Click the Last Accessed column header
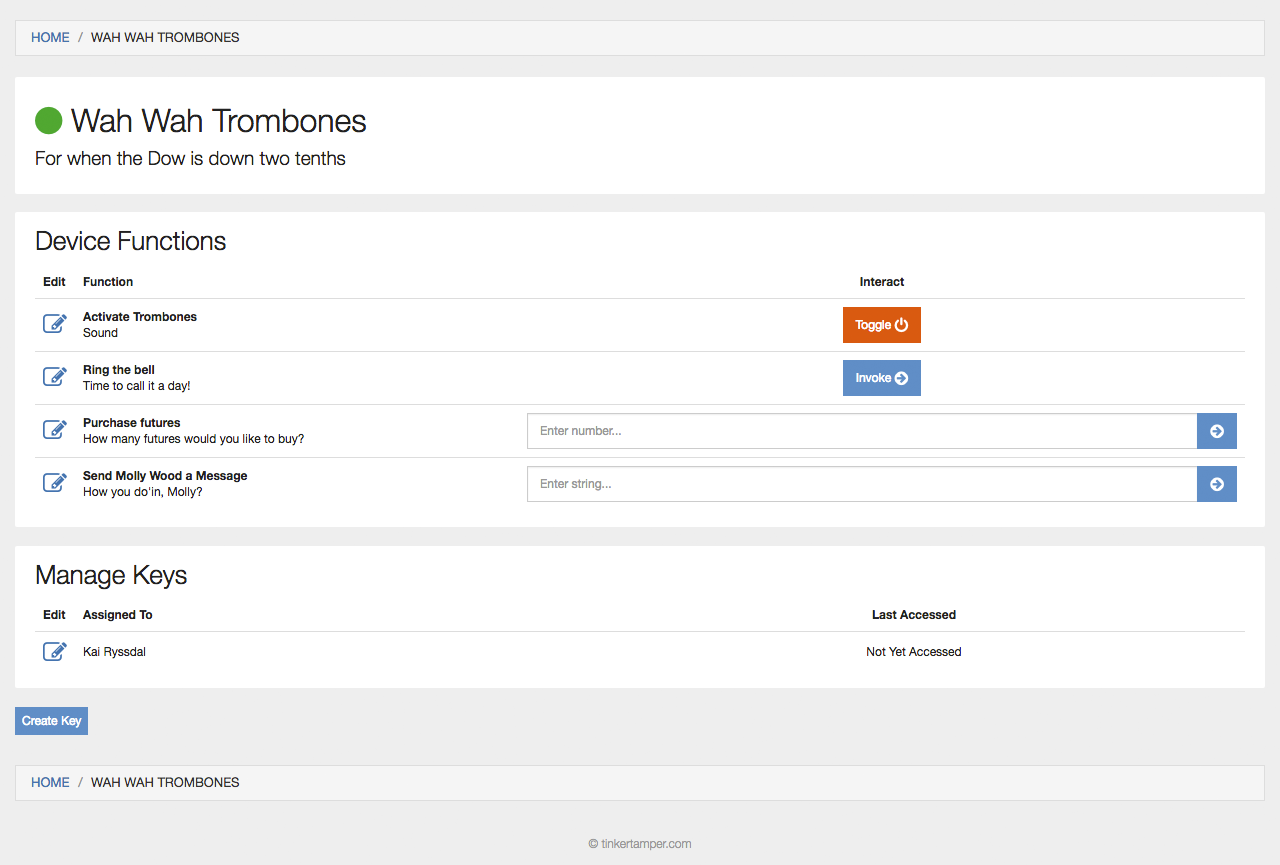The image size is (1280, 865). 914,615
